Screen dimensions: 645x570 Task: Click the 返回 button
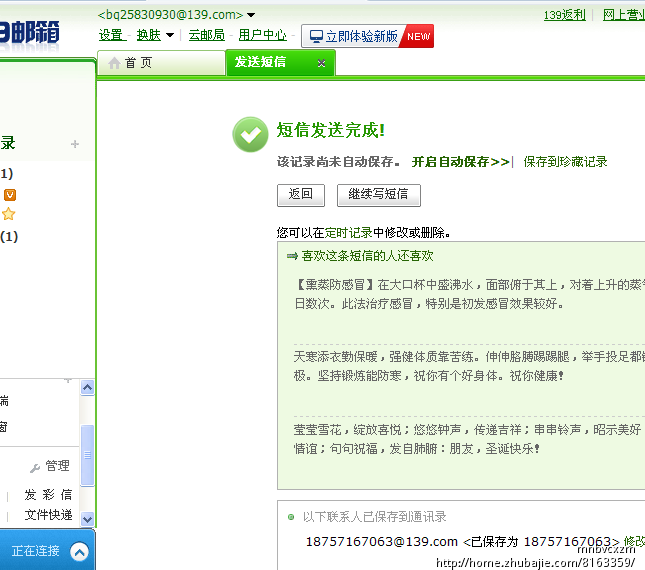[301, 195]
